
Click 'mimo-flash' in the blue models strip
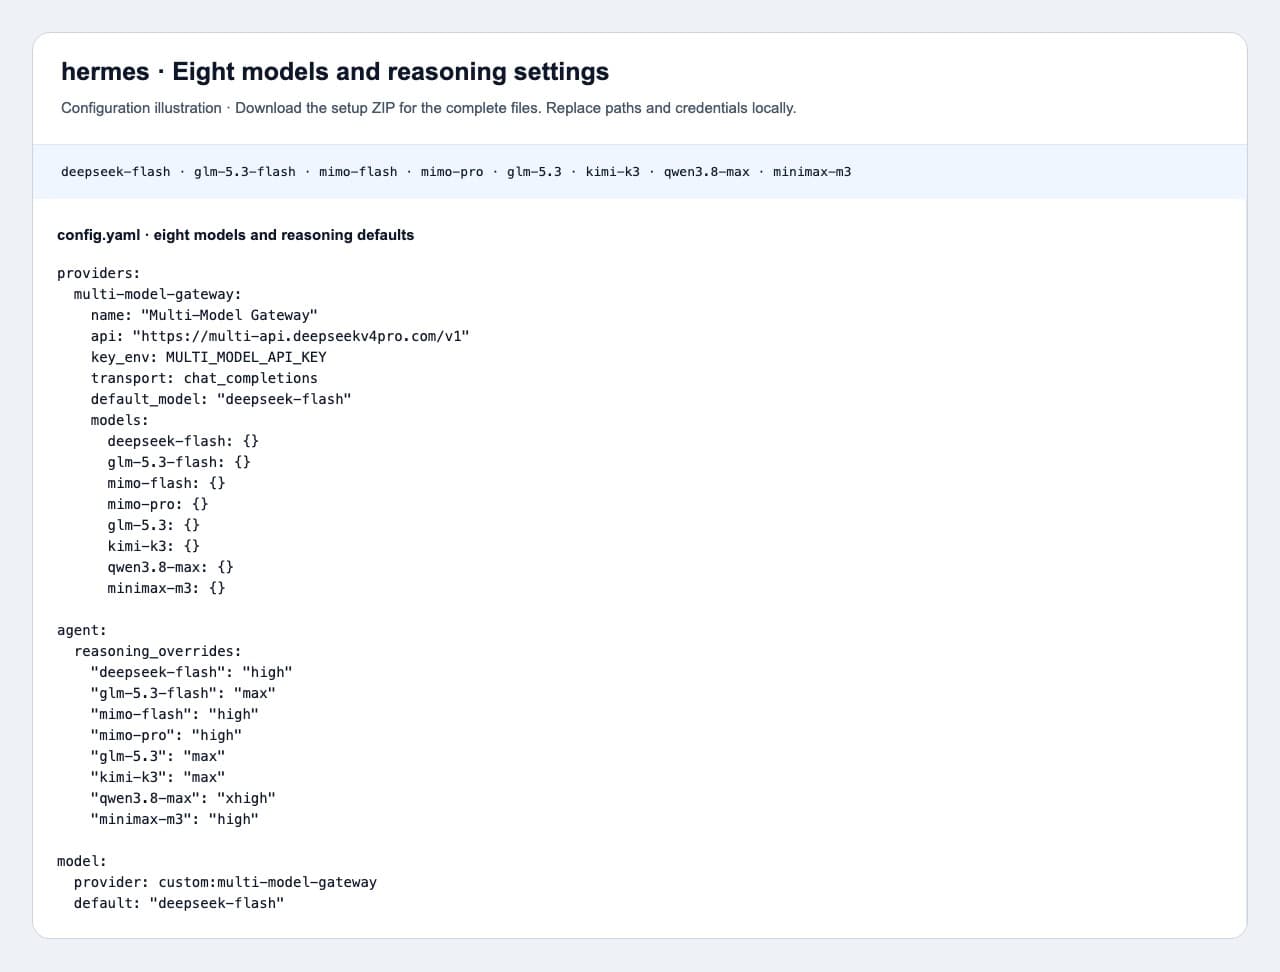[x=358, y=172]
